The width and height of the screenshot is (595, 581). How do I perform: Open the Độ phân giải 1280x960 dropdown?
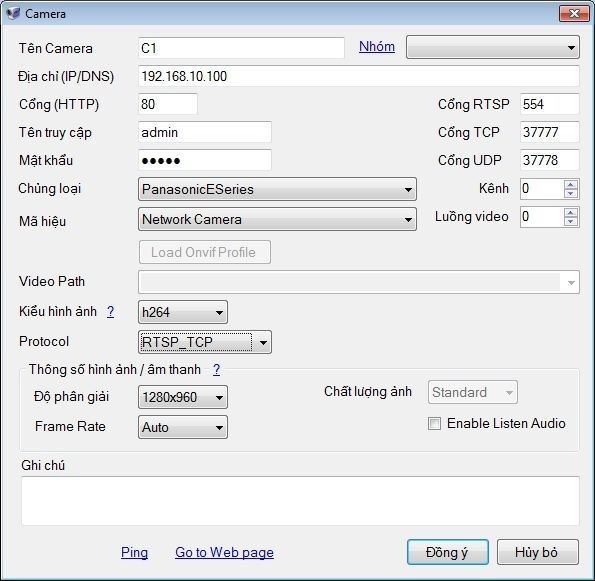[183, 397]
